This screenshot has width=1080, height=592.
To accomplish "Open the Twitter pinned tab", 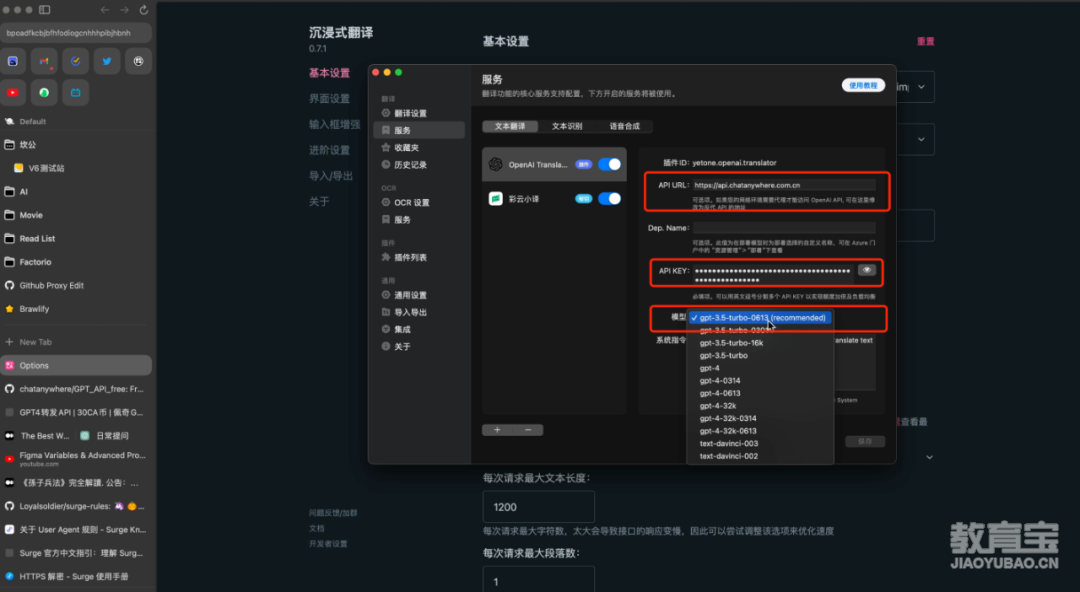I will [107, 61].
